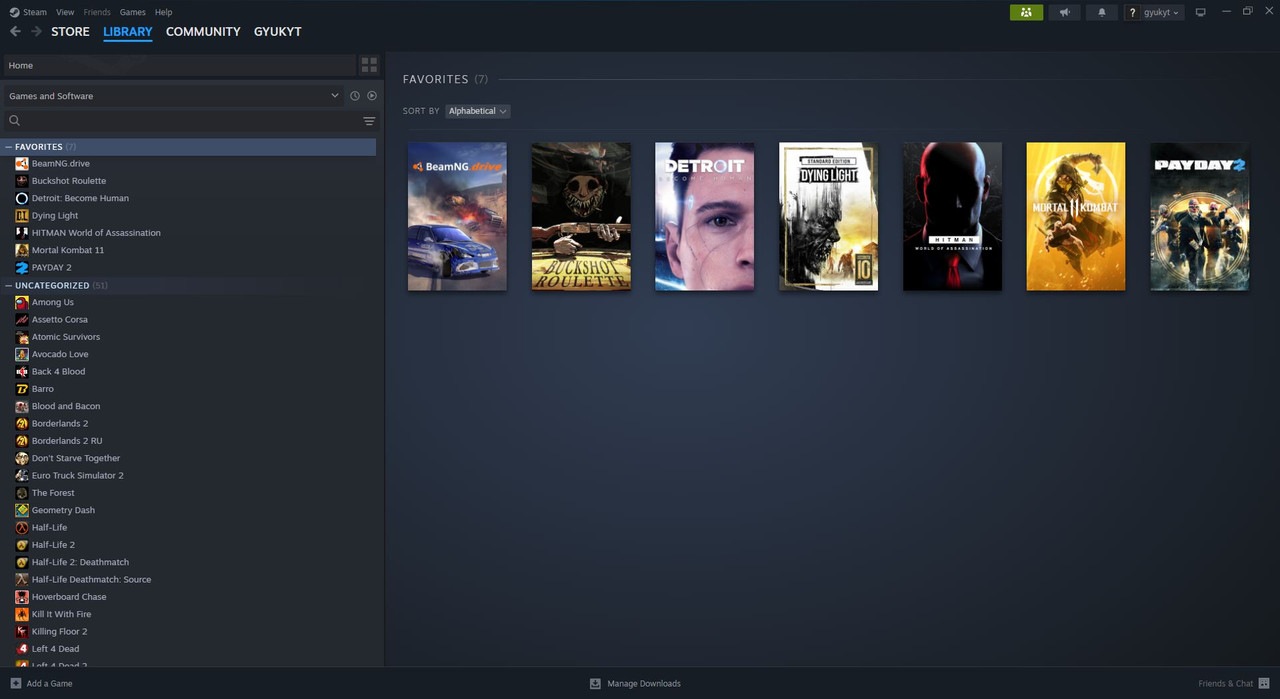Click the back navigation arrow
The height and width of the screenshot is (699, 1280).
pyautogui.click(x=15, y=32)
